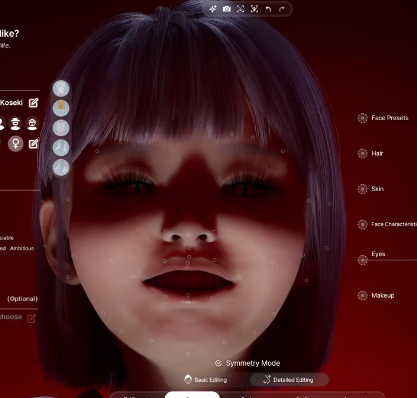Image resolution: width=417 pixels, height=398 pixels.
Task: Select the top outfit thumbnail
Action: [x=61, y=89]
